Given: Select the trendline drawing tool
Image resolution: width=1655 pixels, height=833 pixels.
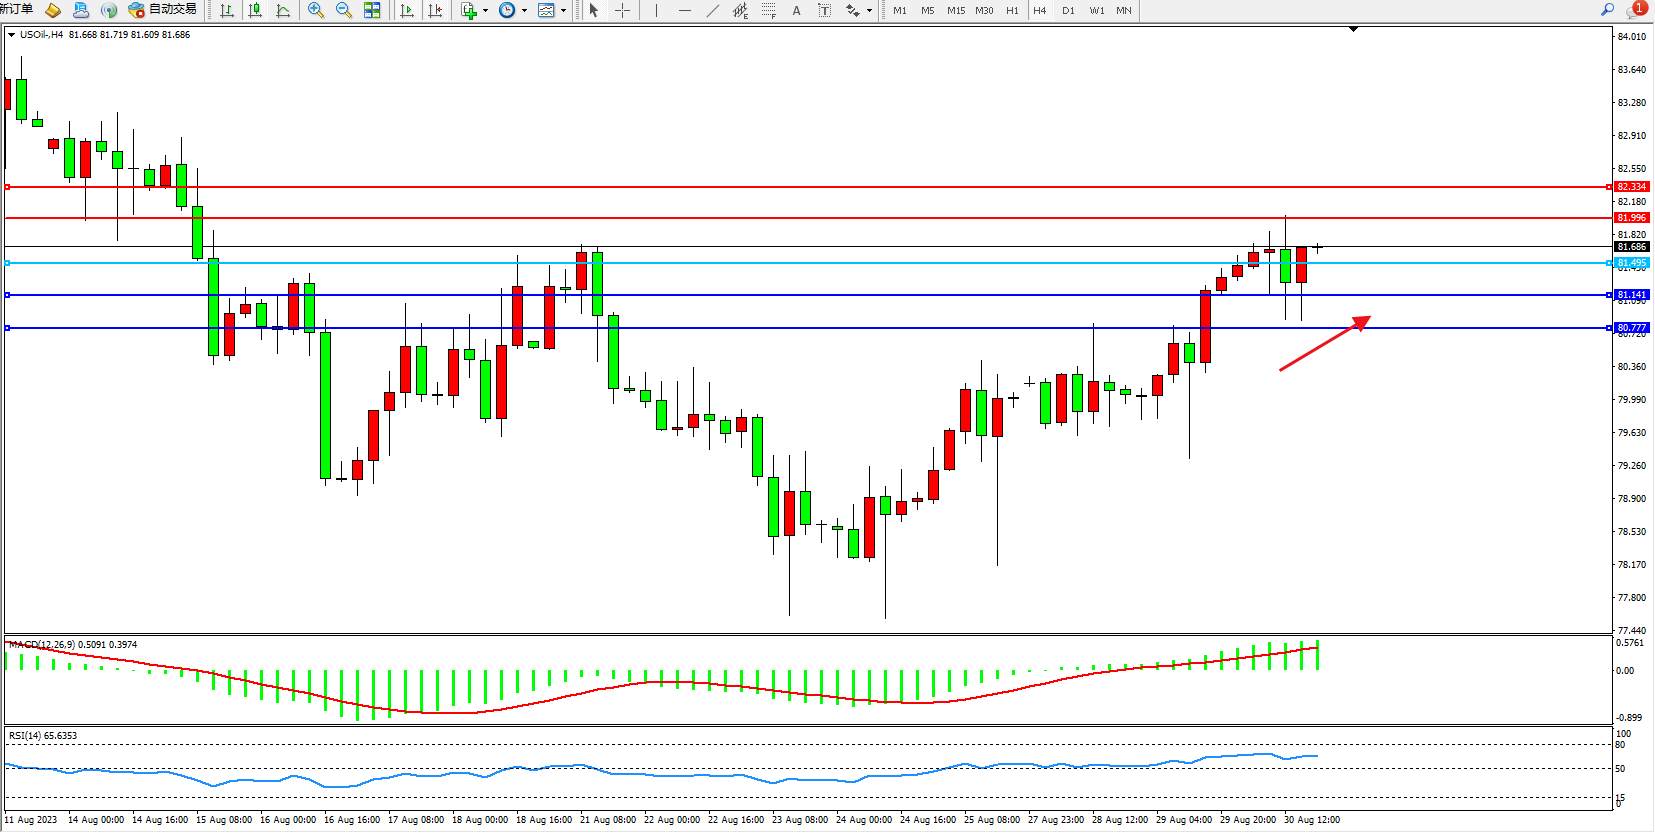Looking at the screenshot, I should pyautogui.click(x=712, y=10).
